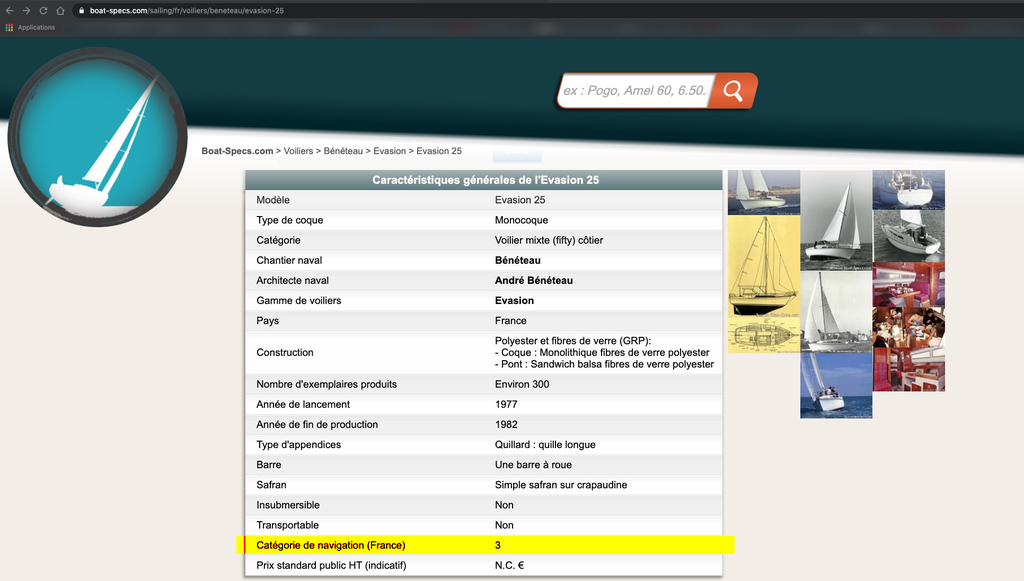Click the table header 'Caractéristiques générales de l'Evasion 25'
1024x581 pixels.
coord(485,180)
